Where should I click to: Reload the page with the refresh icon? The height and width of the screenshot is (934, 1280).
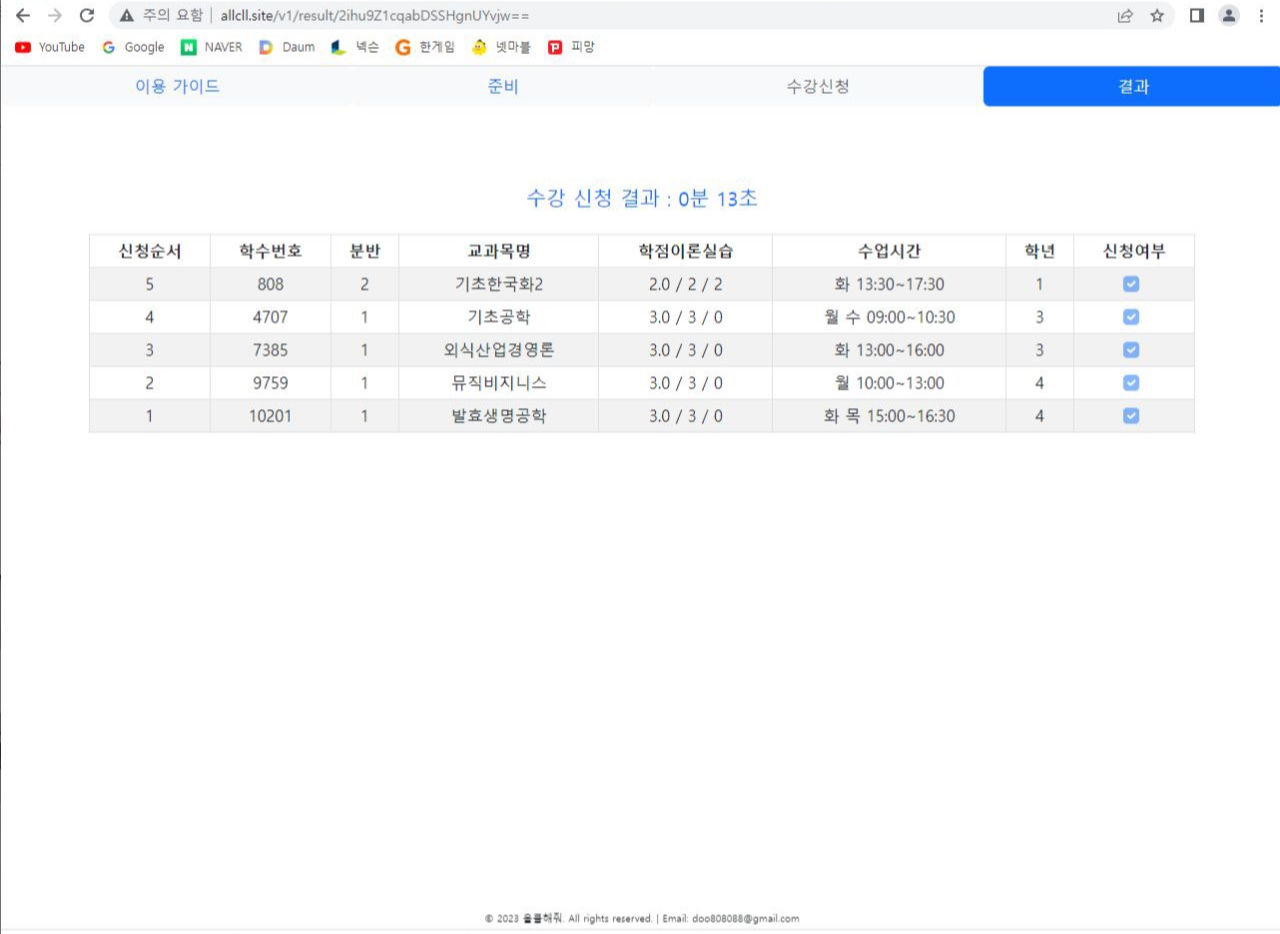point(87,16)
